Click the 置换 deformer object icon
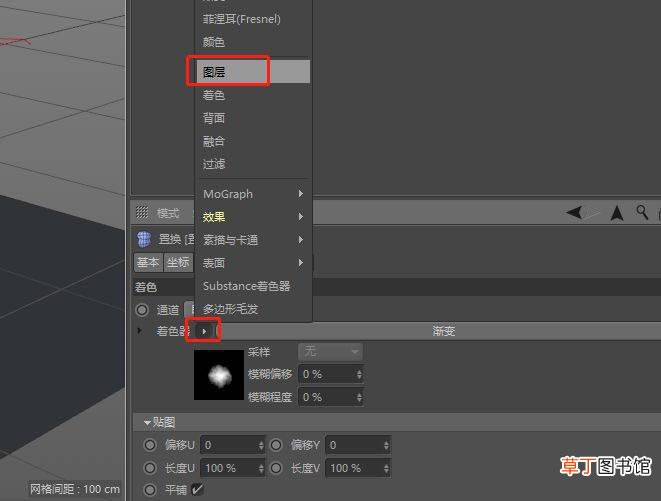Viewport: 661px width, 501px height. pos(144,239)
